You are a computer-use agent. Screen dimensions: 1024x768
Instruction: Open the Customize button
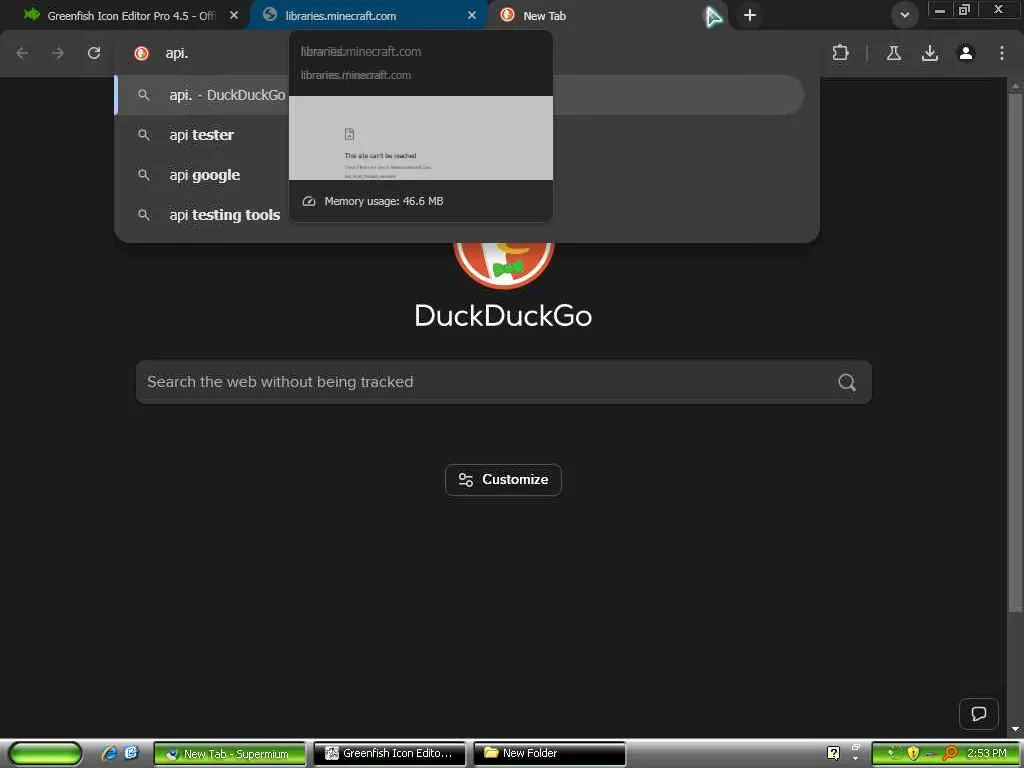point(504,480)
